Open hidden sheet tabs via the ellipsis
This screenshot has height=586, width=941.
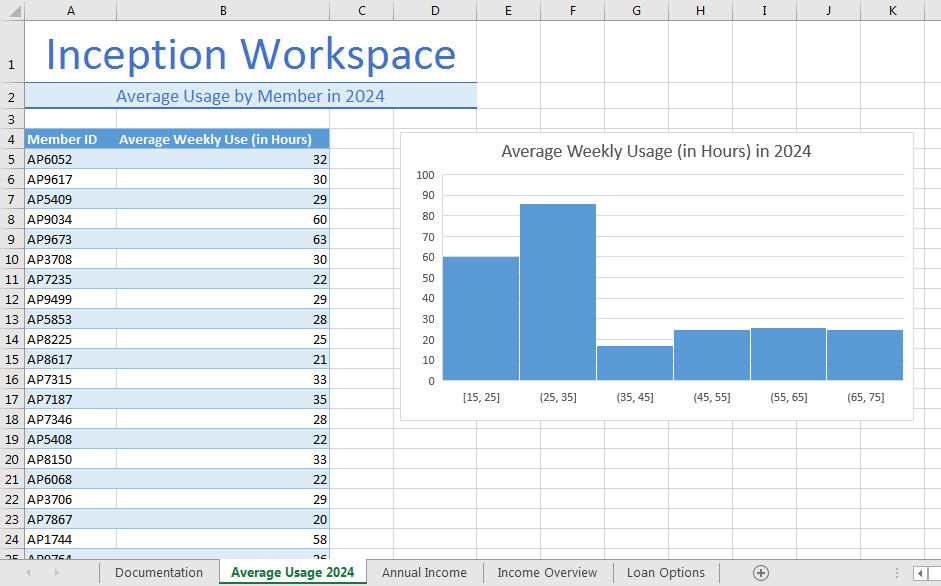click(x=898, y=572)
